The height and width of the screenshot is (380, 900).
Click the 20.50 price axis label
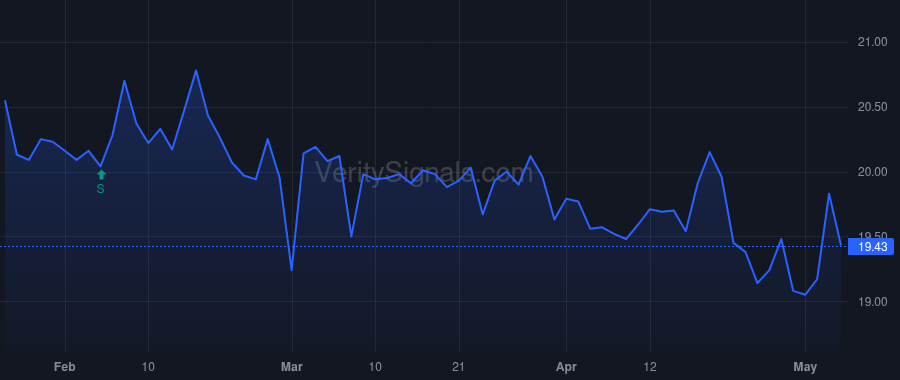872,107
